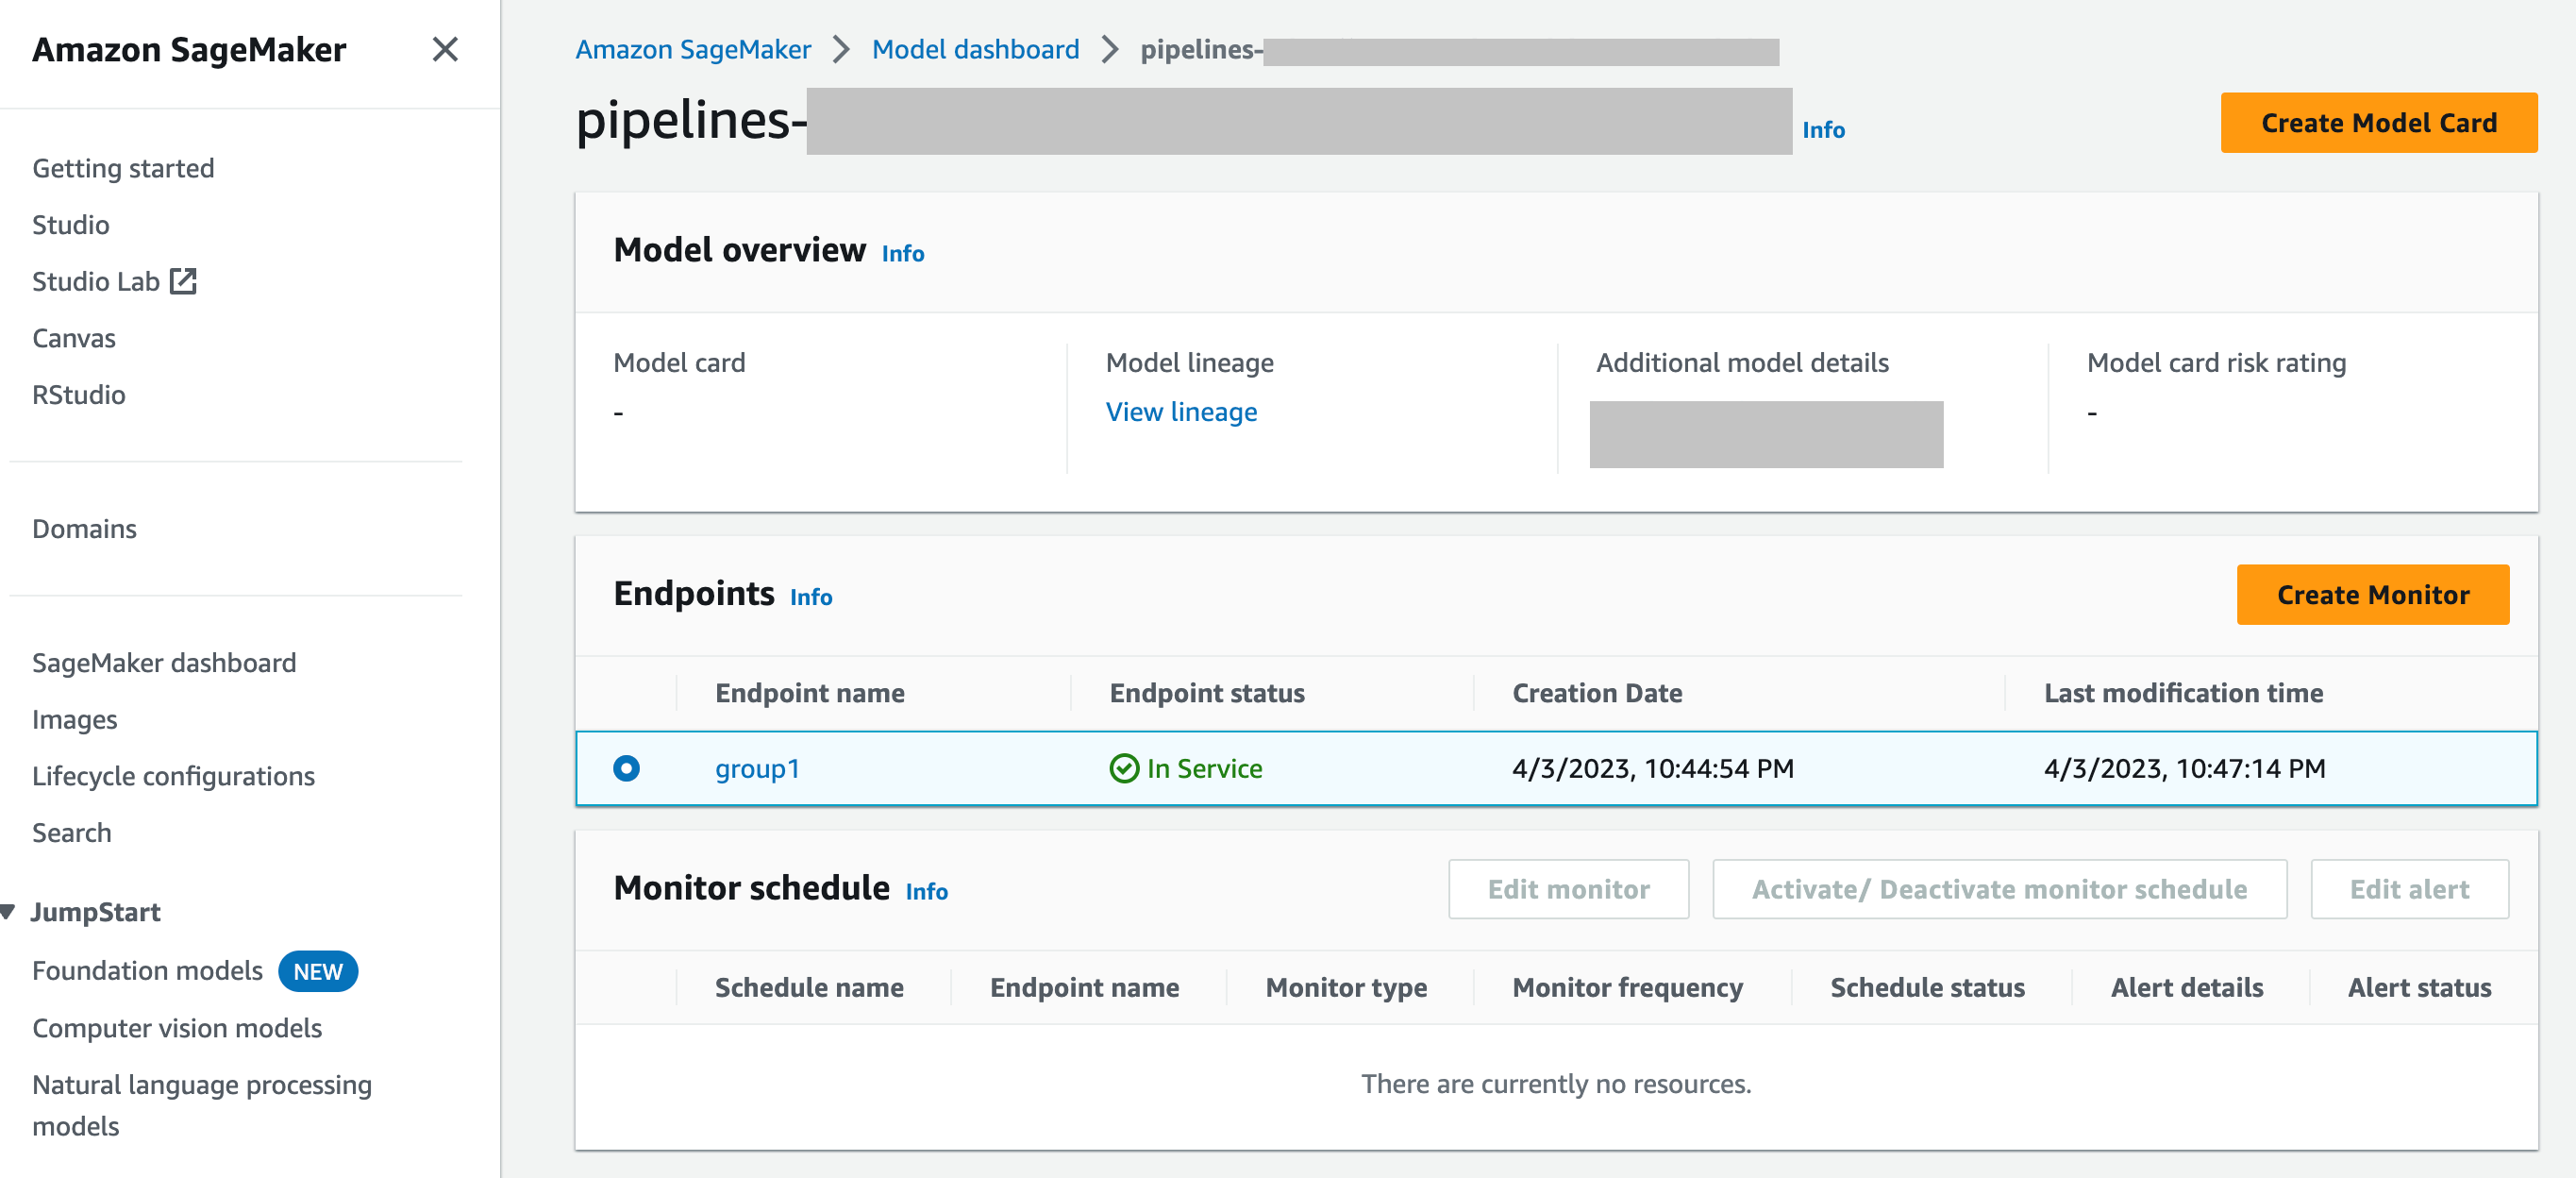Click the Create Monitor button

(x=2372, y=593)
